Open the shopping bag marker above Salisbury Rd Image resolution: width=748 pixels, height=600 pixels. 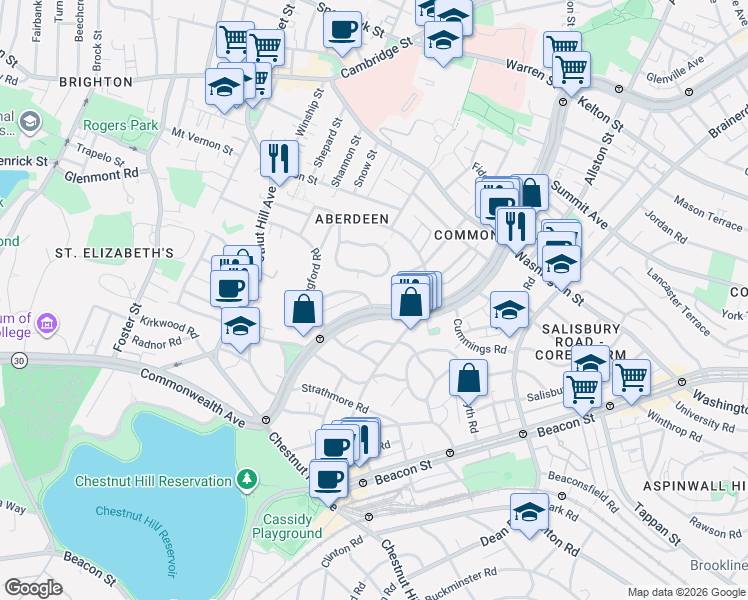tap(468, 379)
